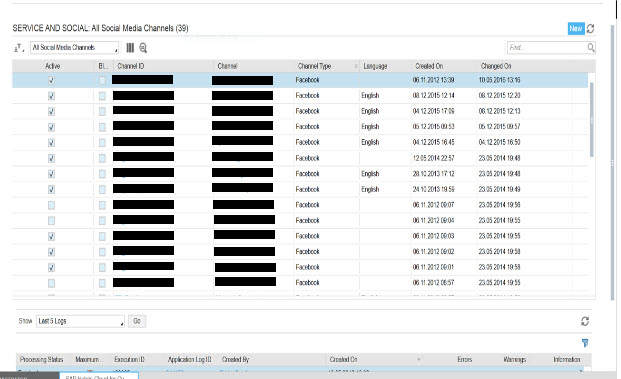
Task: Check Active for row created 06.11.2012 09:04
Action: click(x=51, y=221)
